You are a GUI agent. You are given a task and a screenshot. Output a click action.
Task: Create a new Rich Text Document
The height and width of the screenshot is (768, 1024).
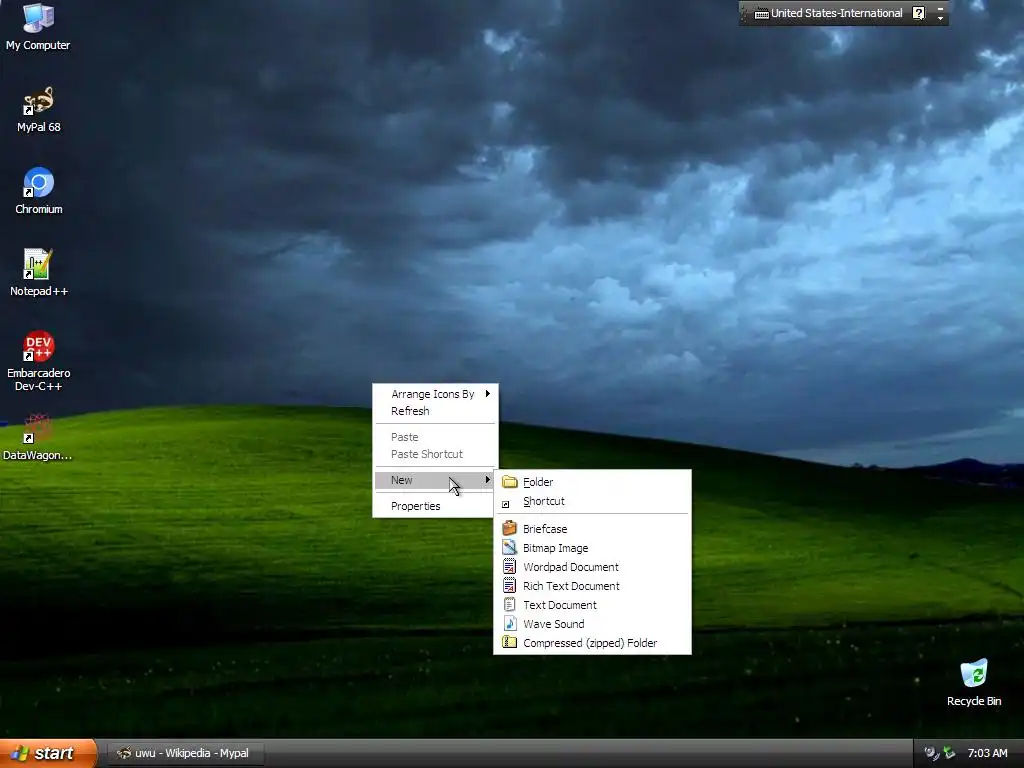tap(592, 586)
